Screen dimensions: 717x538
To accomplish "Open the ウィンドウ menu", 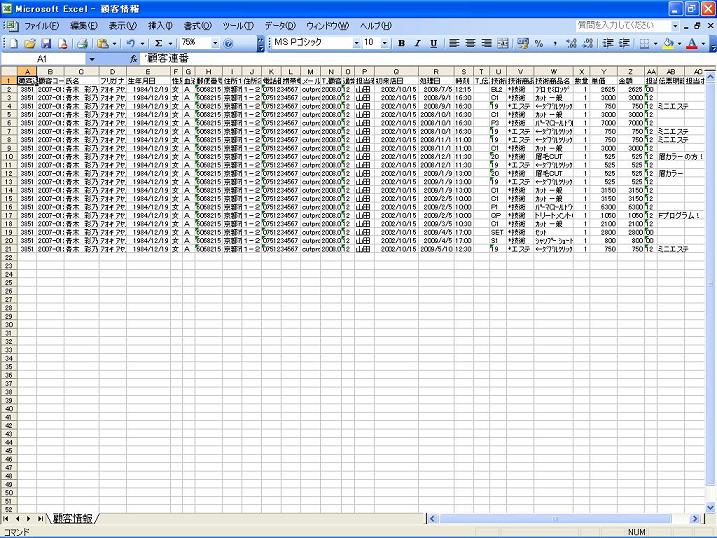I will tap(327, 26).
